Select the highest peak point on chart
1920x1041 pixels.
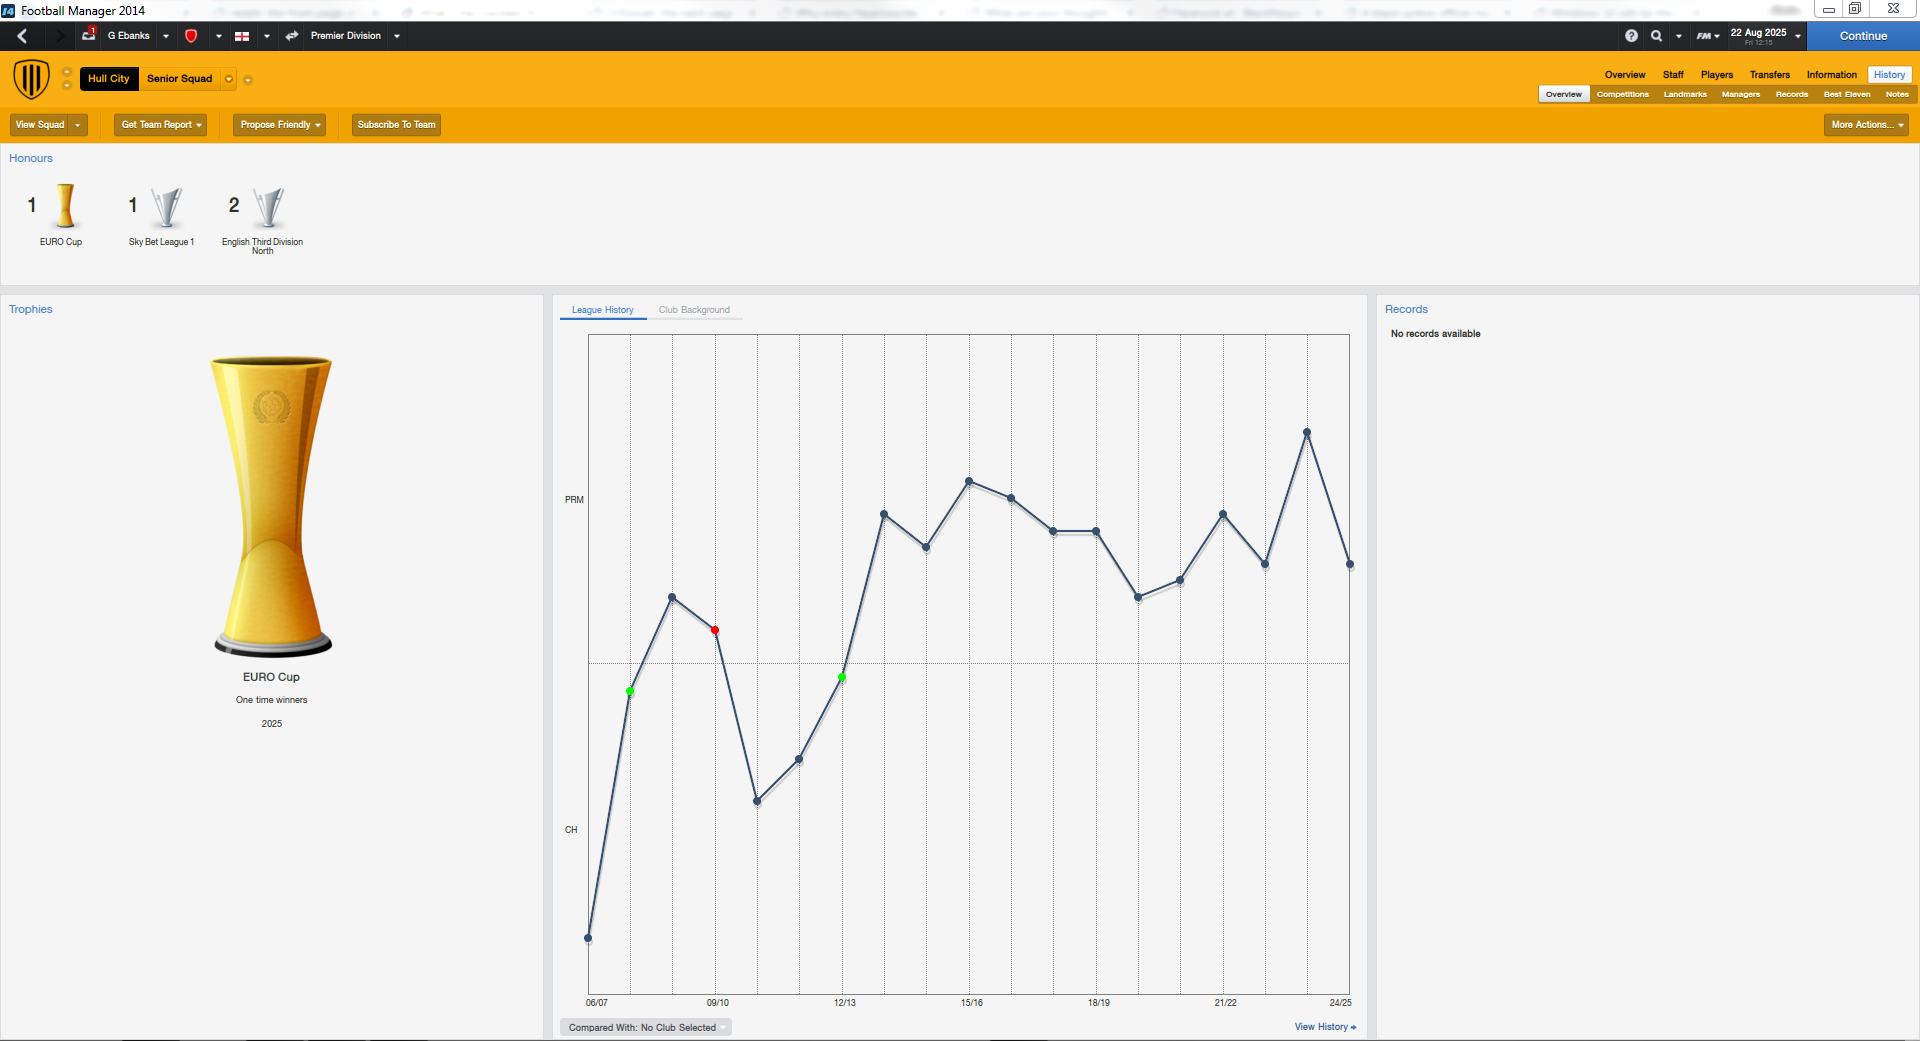tap(1307, 433)
